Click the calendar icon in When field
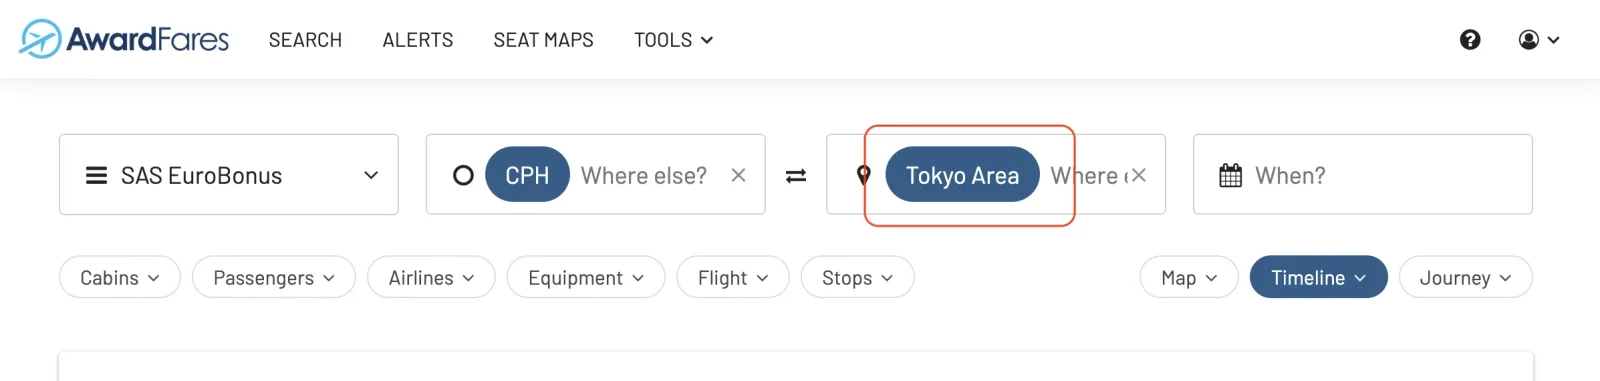 [1231, 176]
